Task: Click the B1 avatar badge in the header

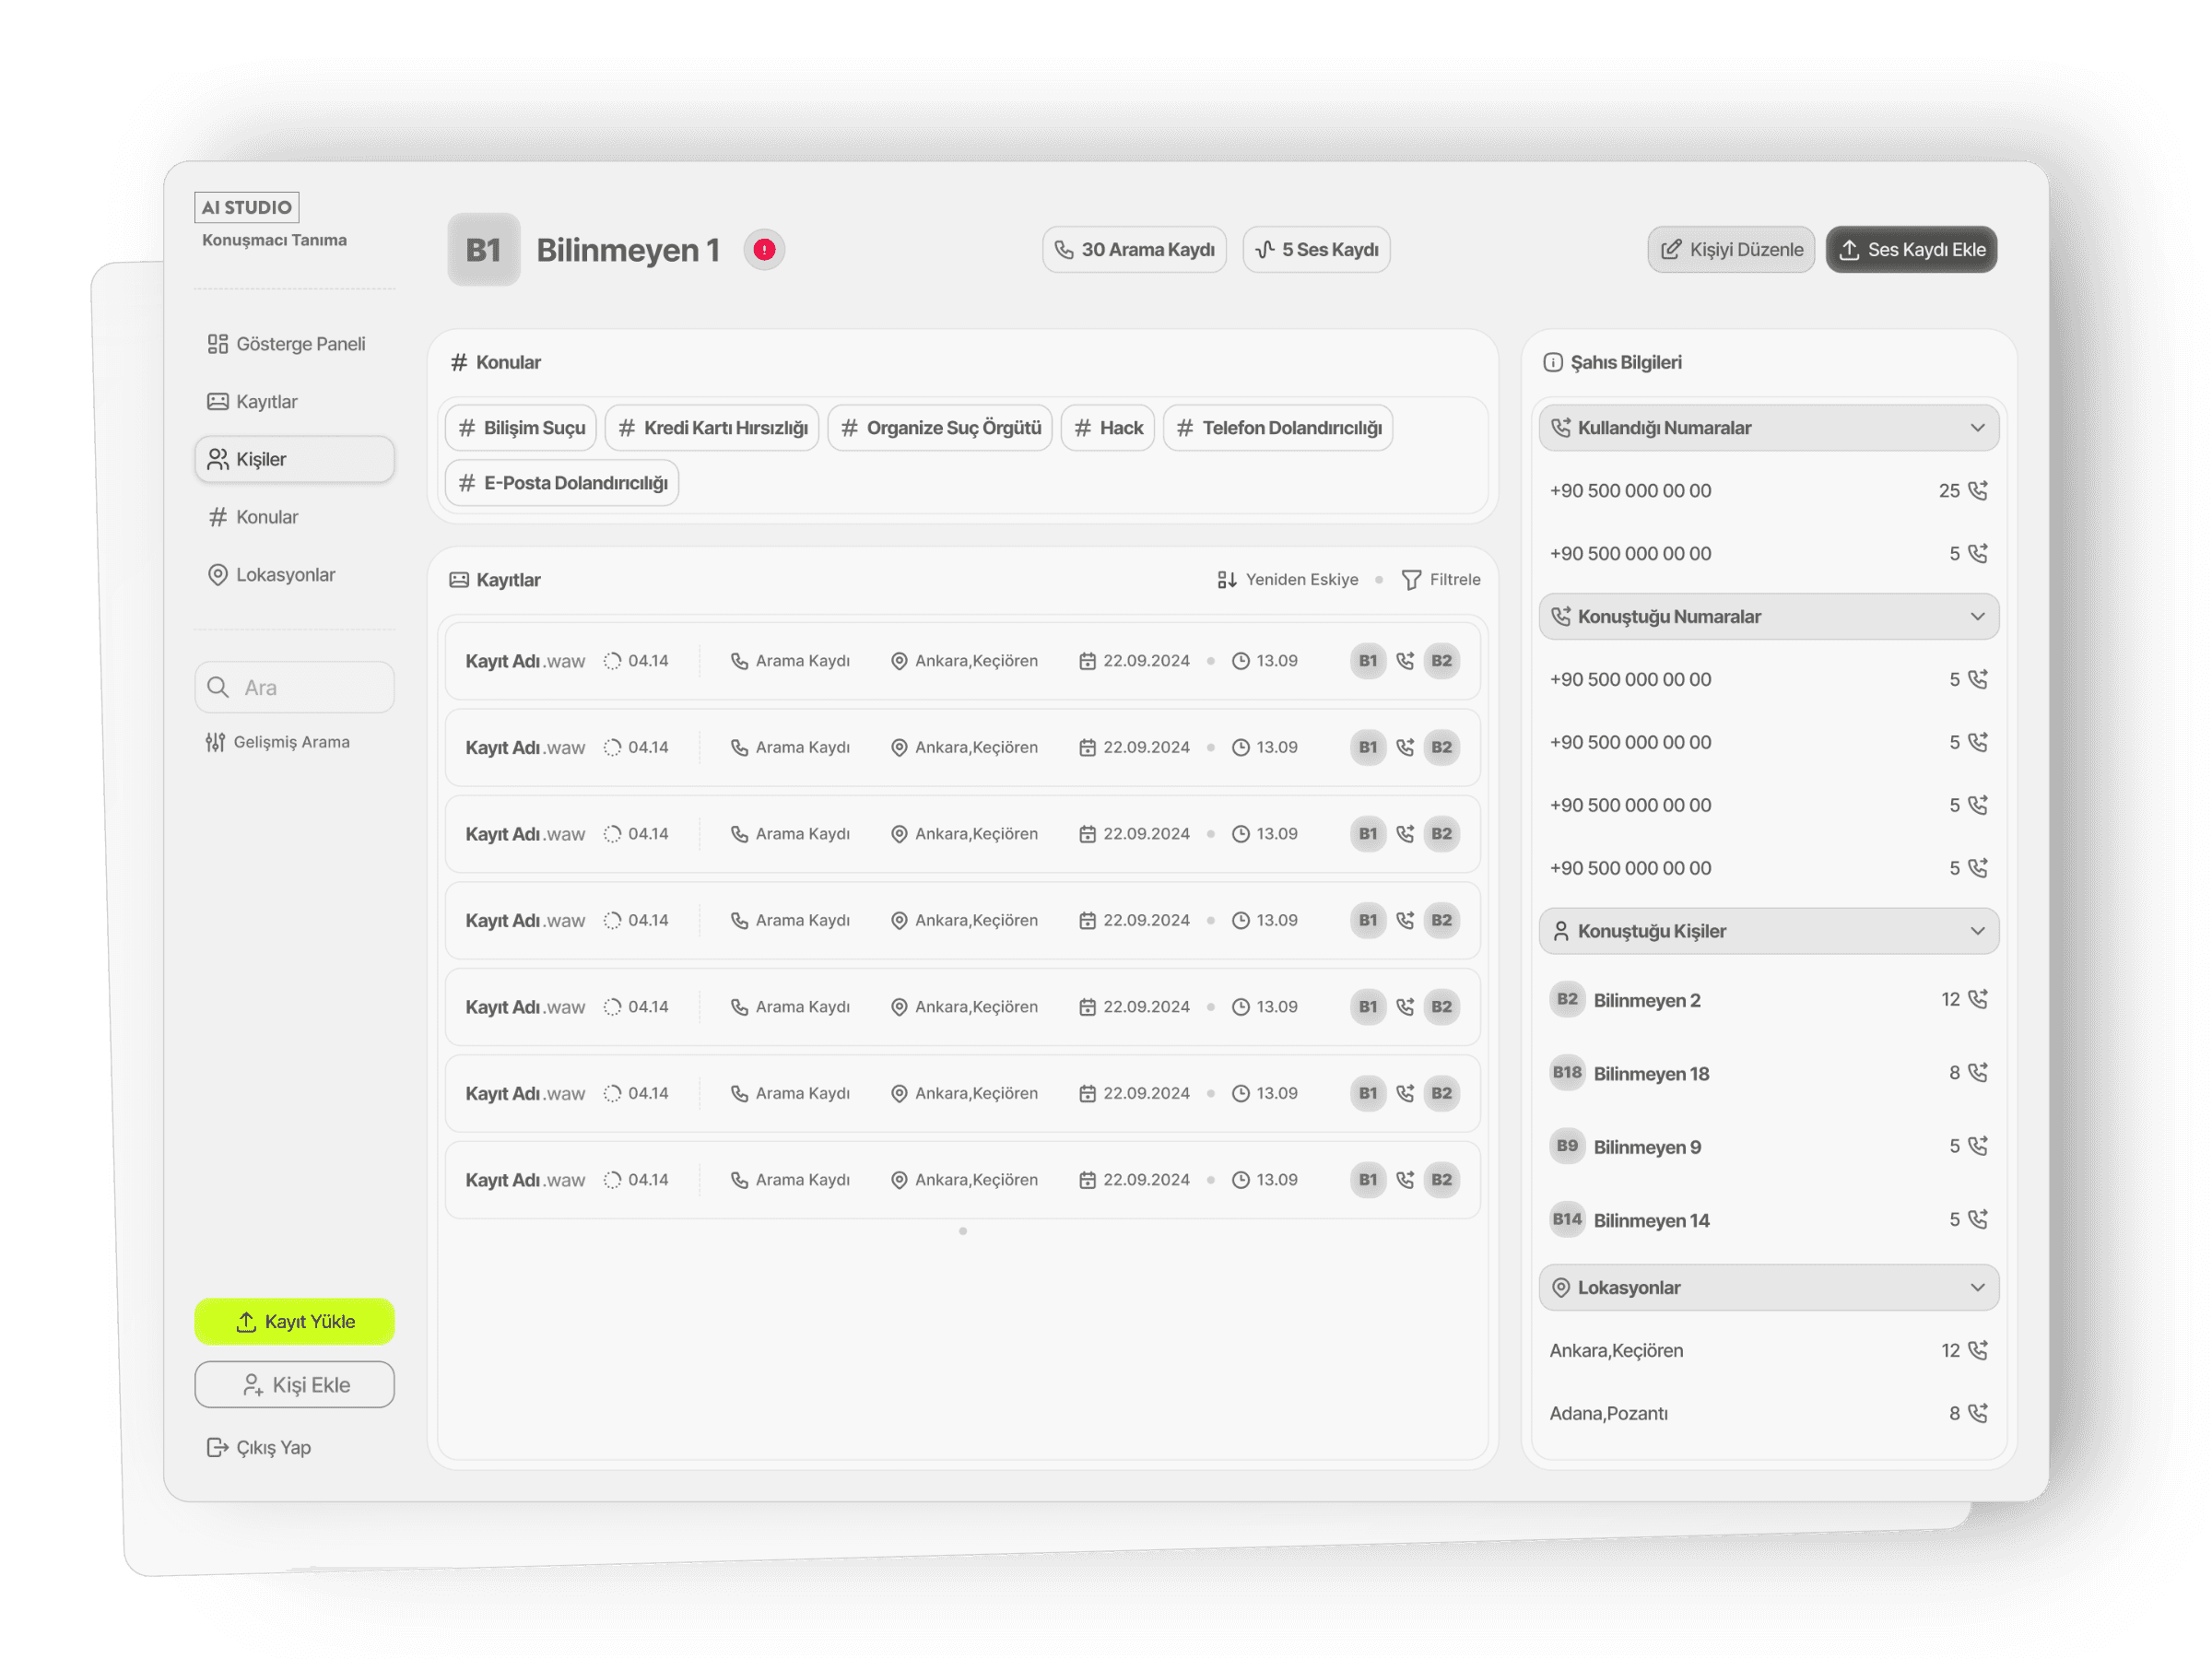Action: [483, 249]
